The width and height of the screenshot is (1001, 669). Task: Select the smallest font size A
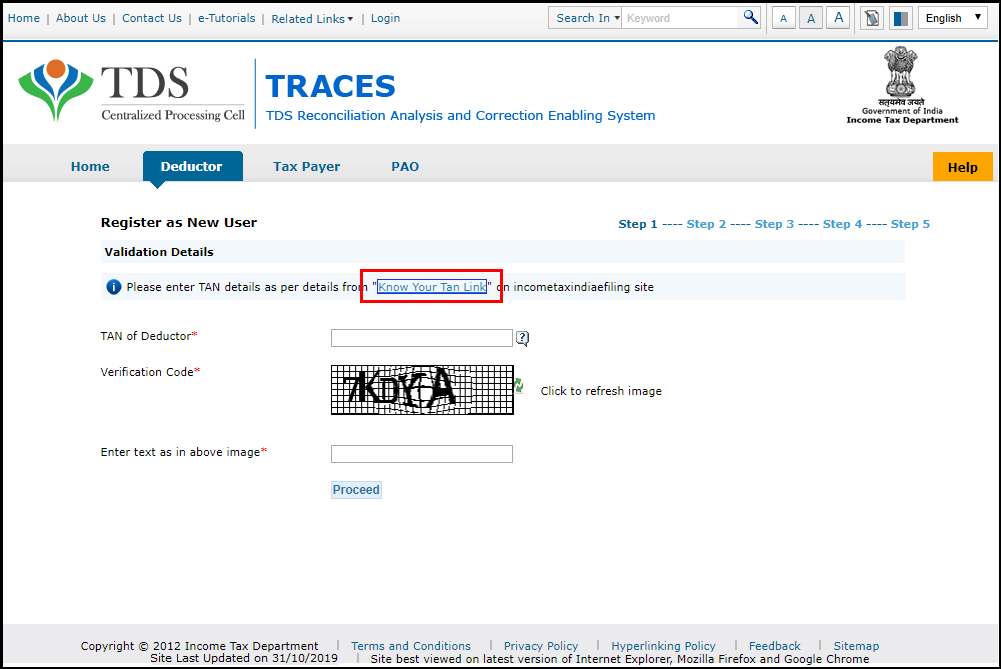(x=783, y=17)
